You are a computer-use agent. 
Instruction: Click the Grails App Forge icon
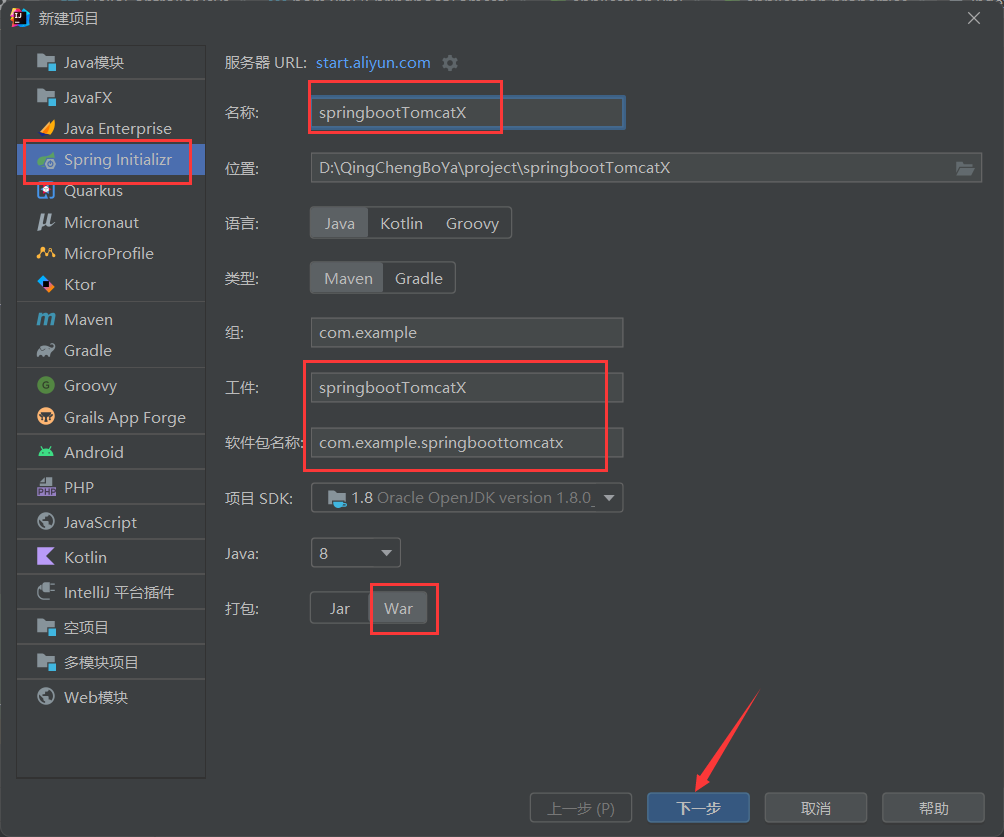coord(46,417)
